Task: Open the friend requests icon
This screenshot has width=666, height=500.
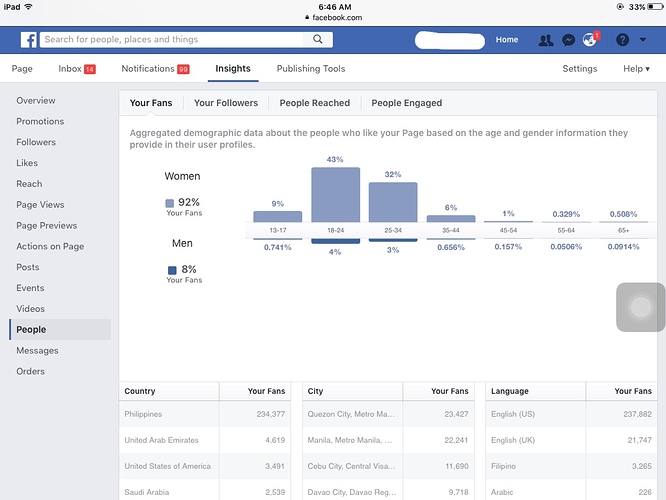Action: 546,40
